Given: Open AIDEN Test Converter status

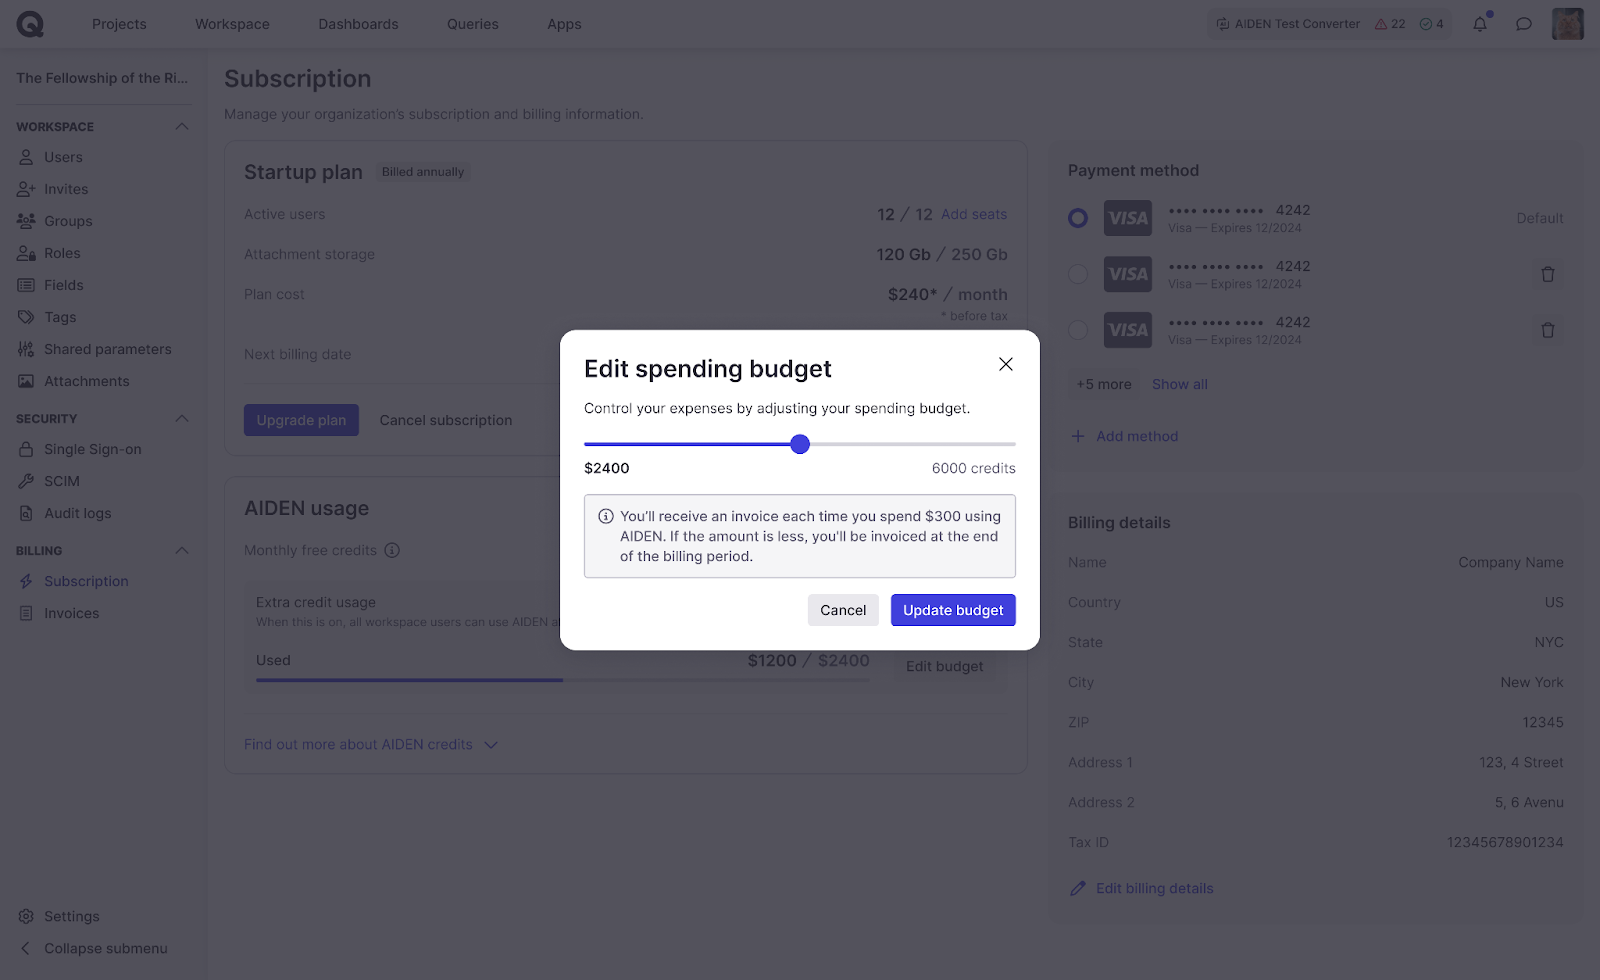Looking at the screenshot, I should (1288, 24).
